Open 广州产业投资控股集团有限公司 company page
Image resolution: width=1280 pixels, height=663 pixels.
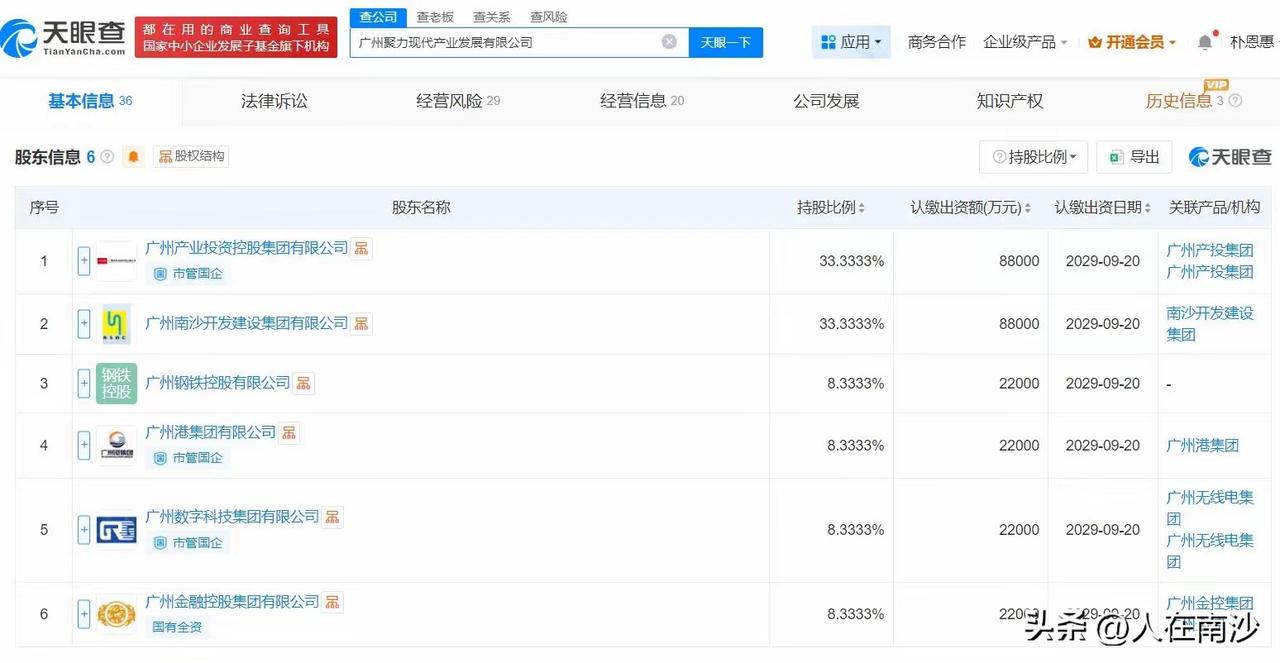247,248
